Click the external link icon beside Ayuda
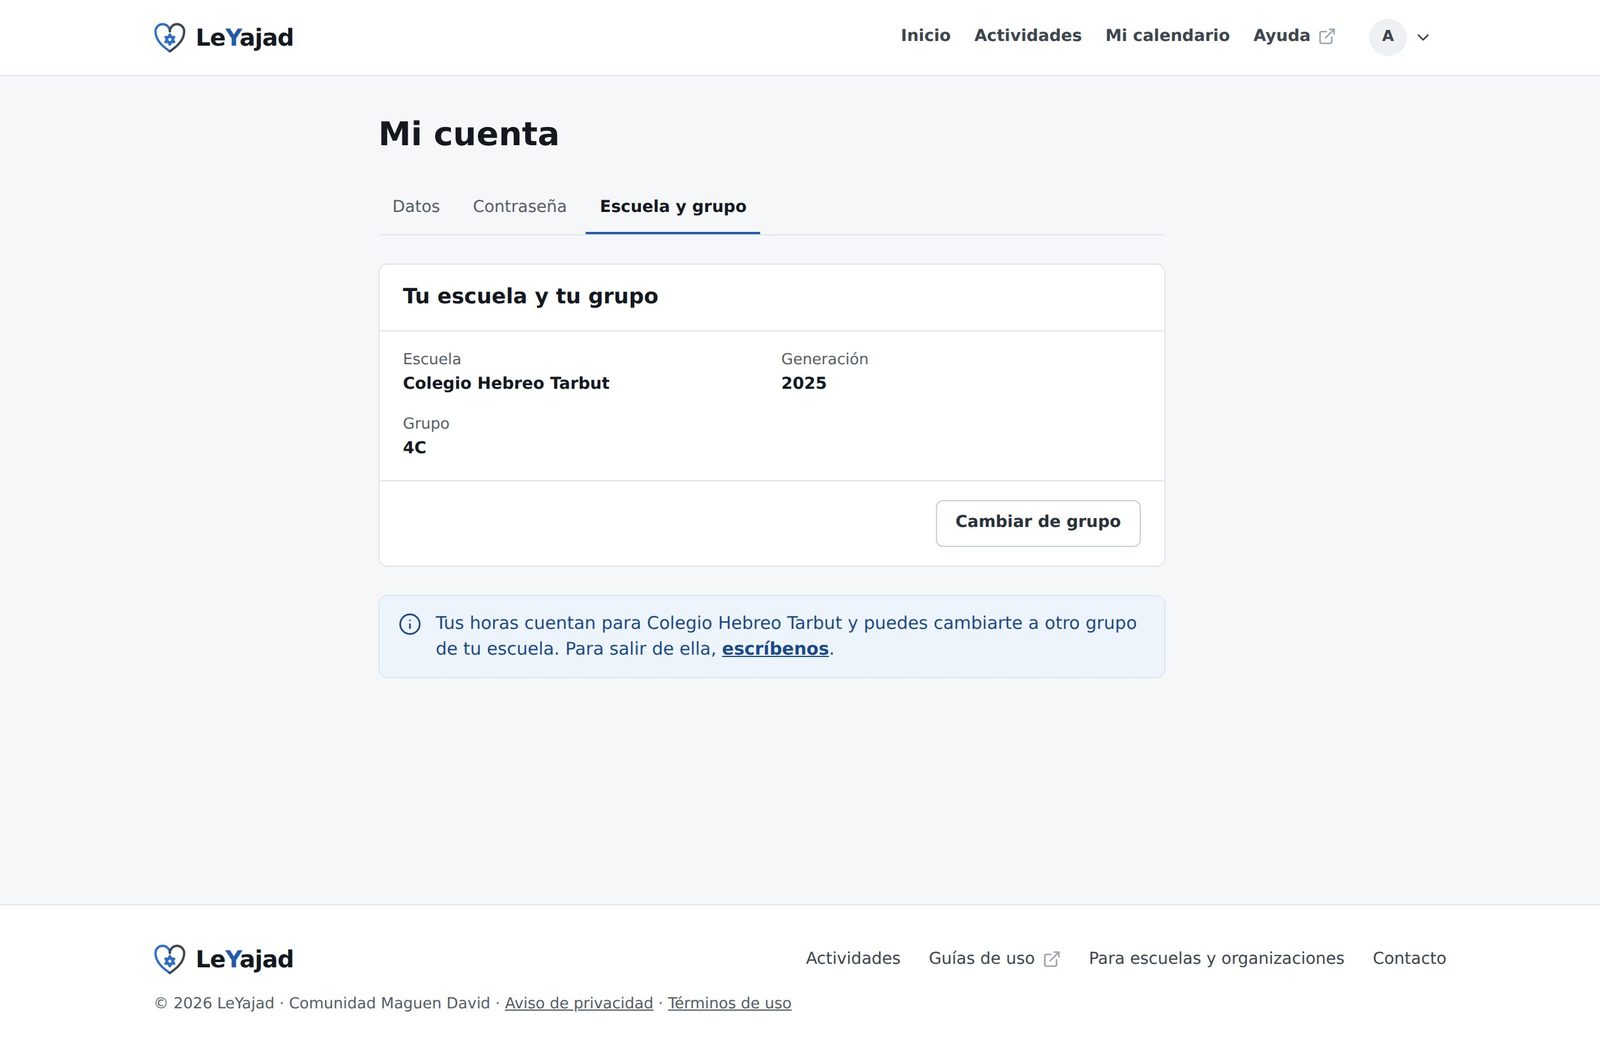The width and height of the screenshot is (1600, 1054). point(1327,36)
